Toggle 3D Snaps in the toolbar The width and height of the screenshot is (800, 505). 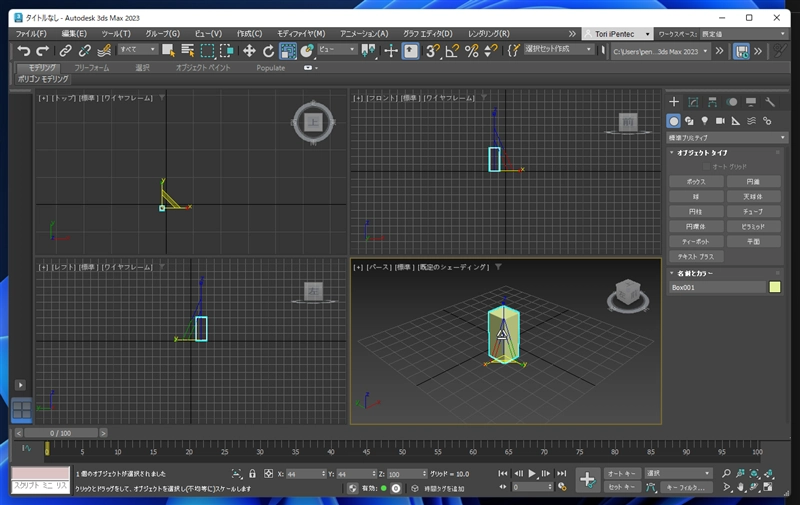[433, 50]
